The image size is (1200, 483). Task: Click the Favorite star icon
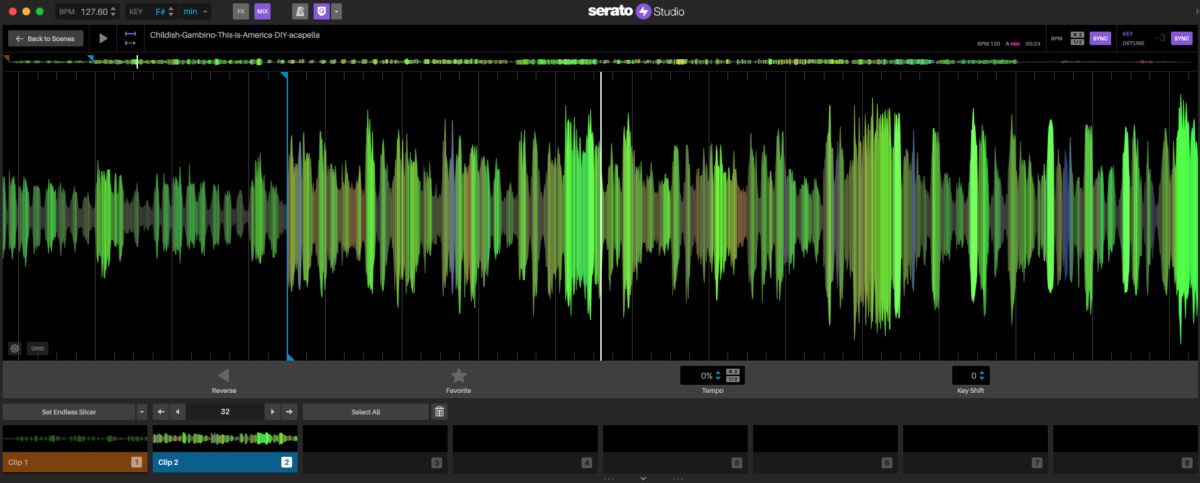point(458,375)
